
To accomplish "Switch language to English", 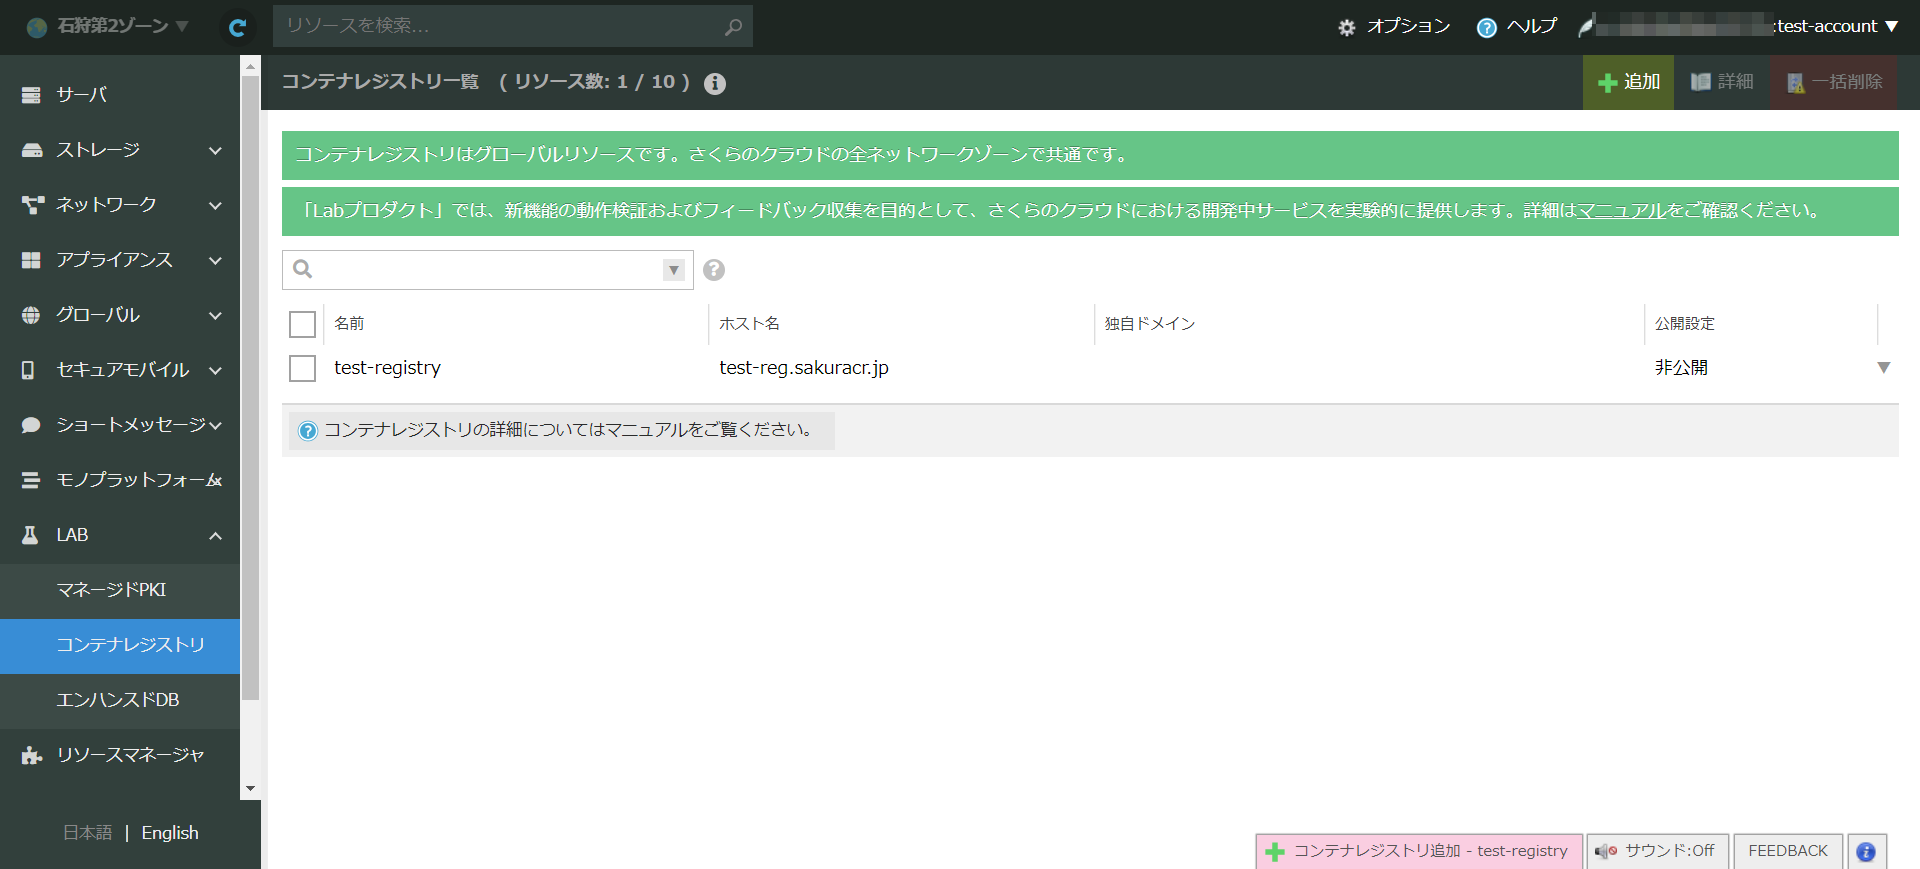I will [170, 833].
